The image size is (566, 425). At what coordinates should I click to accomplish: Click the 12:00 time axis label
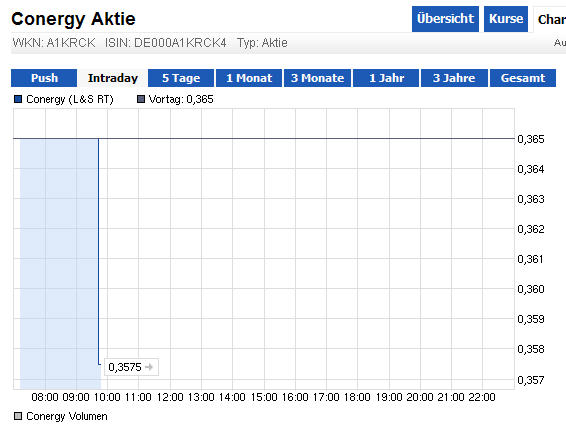[x=170, y=397]
